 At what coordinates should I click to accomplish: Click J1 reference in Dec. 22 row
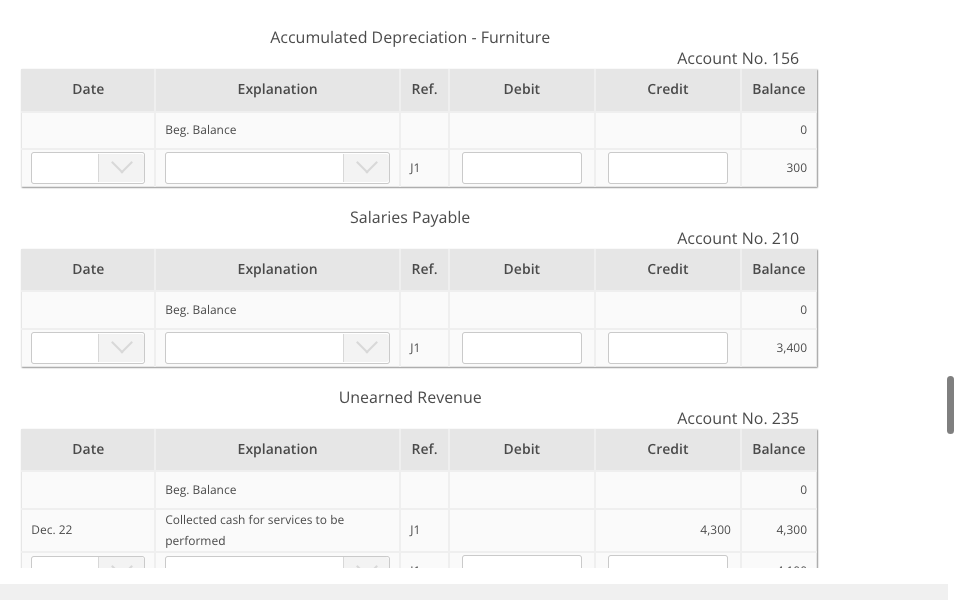pos(415,530)
